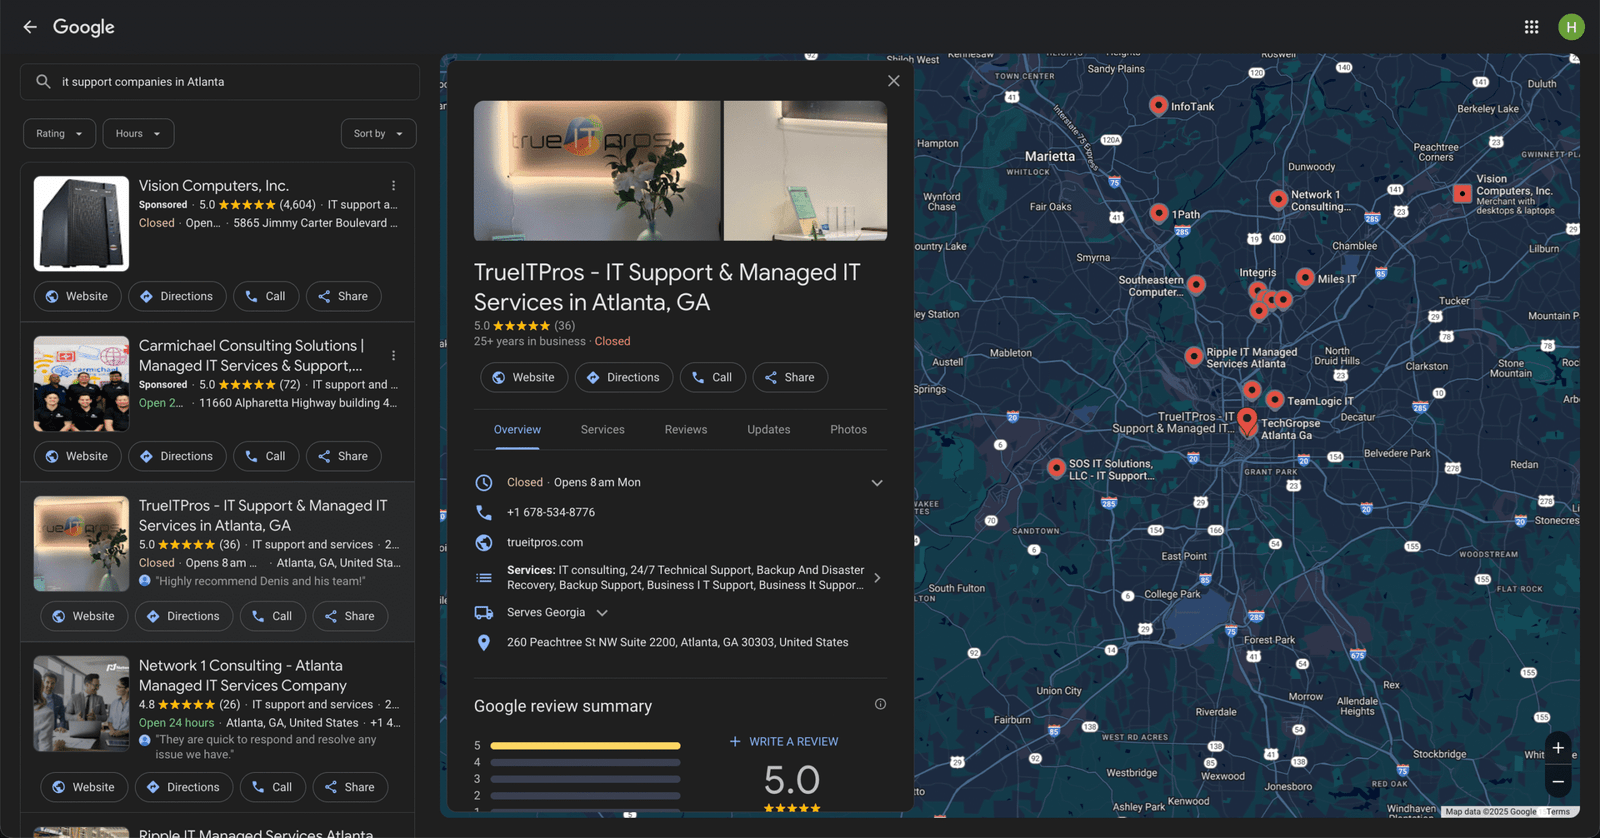
Task: Select the Ripple IT Managed Services pin
Action: point(1193,356)
